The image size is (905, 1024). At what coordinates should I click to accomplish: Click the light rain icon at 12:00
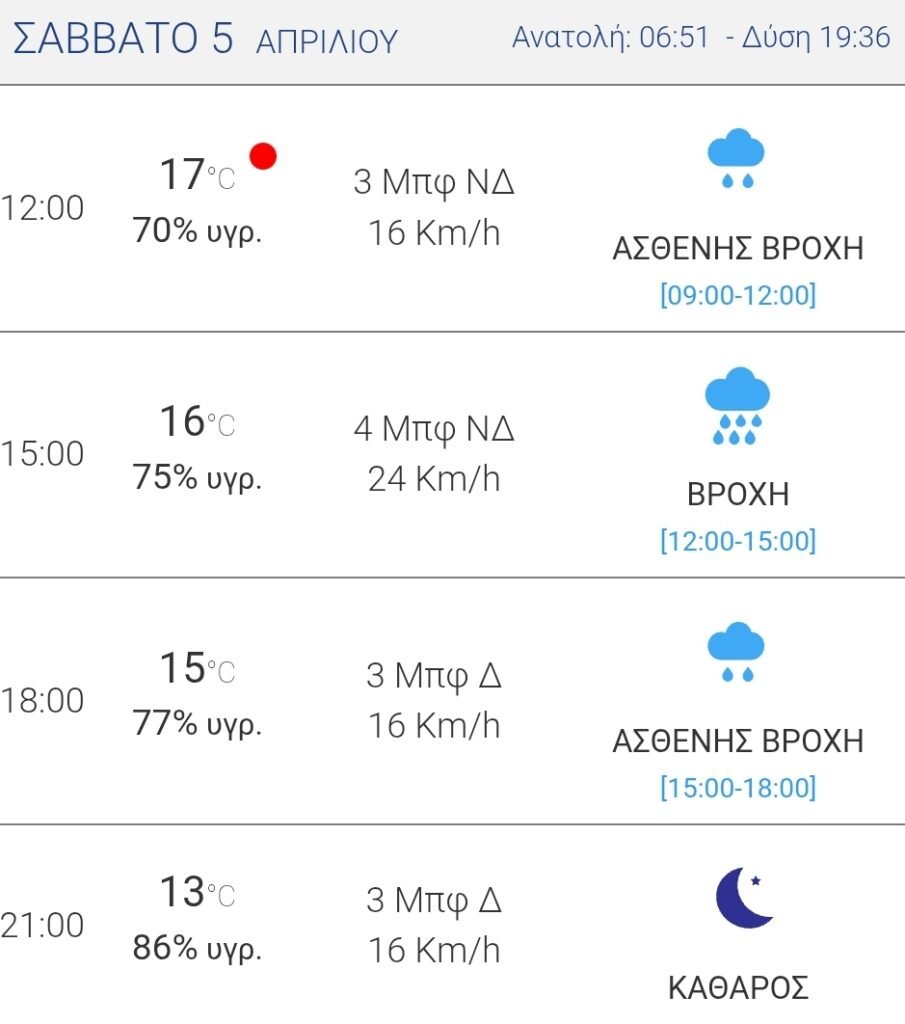(736, 159)
